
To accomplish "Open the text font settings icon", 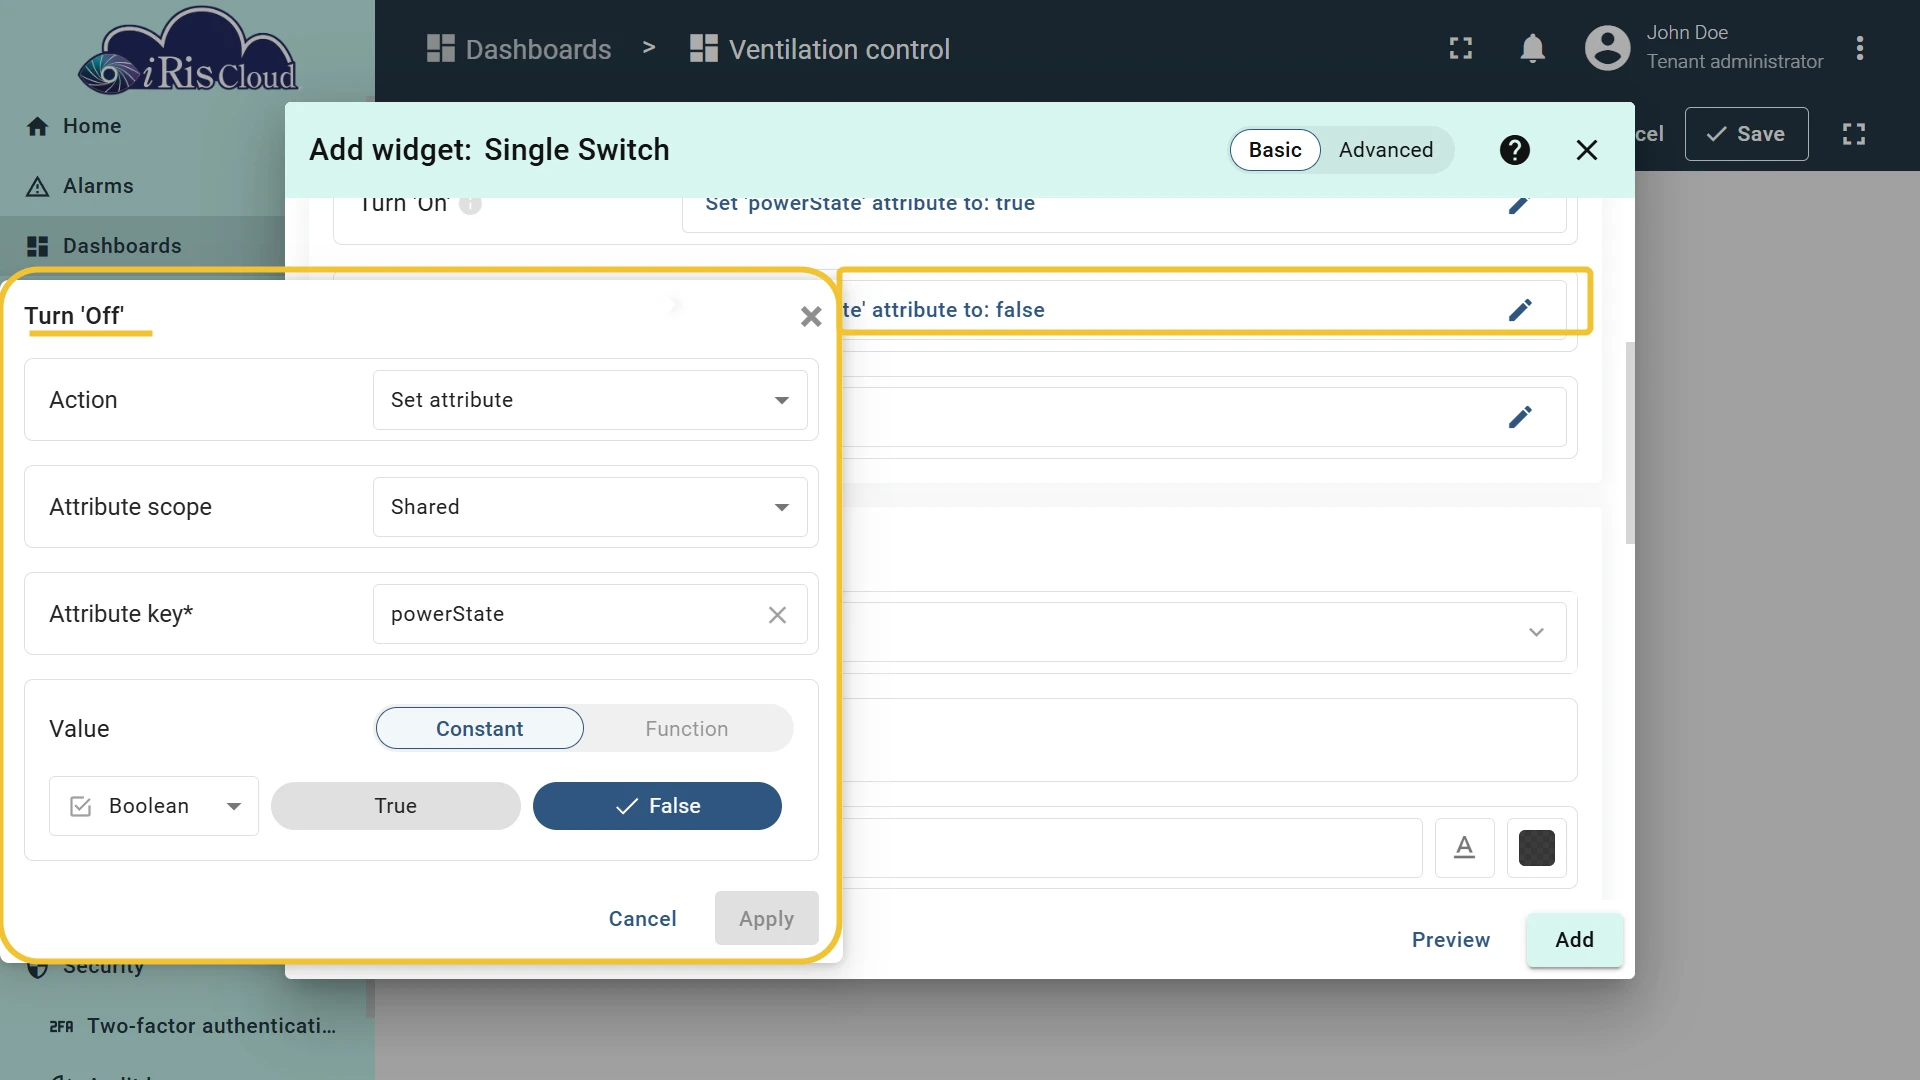I will 1464,848.
